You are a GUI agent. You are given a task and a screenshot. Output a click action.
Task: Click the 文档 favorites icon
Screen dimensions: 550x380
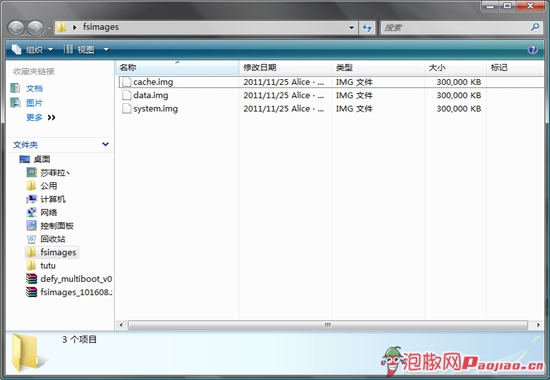click(15, 88)
